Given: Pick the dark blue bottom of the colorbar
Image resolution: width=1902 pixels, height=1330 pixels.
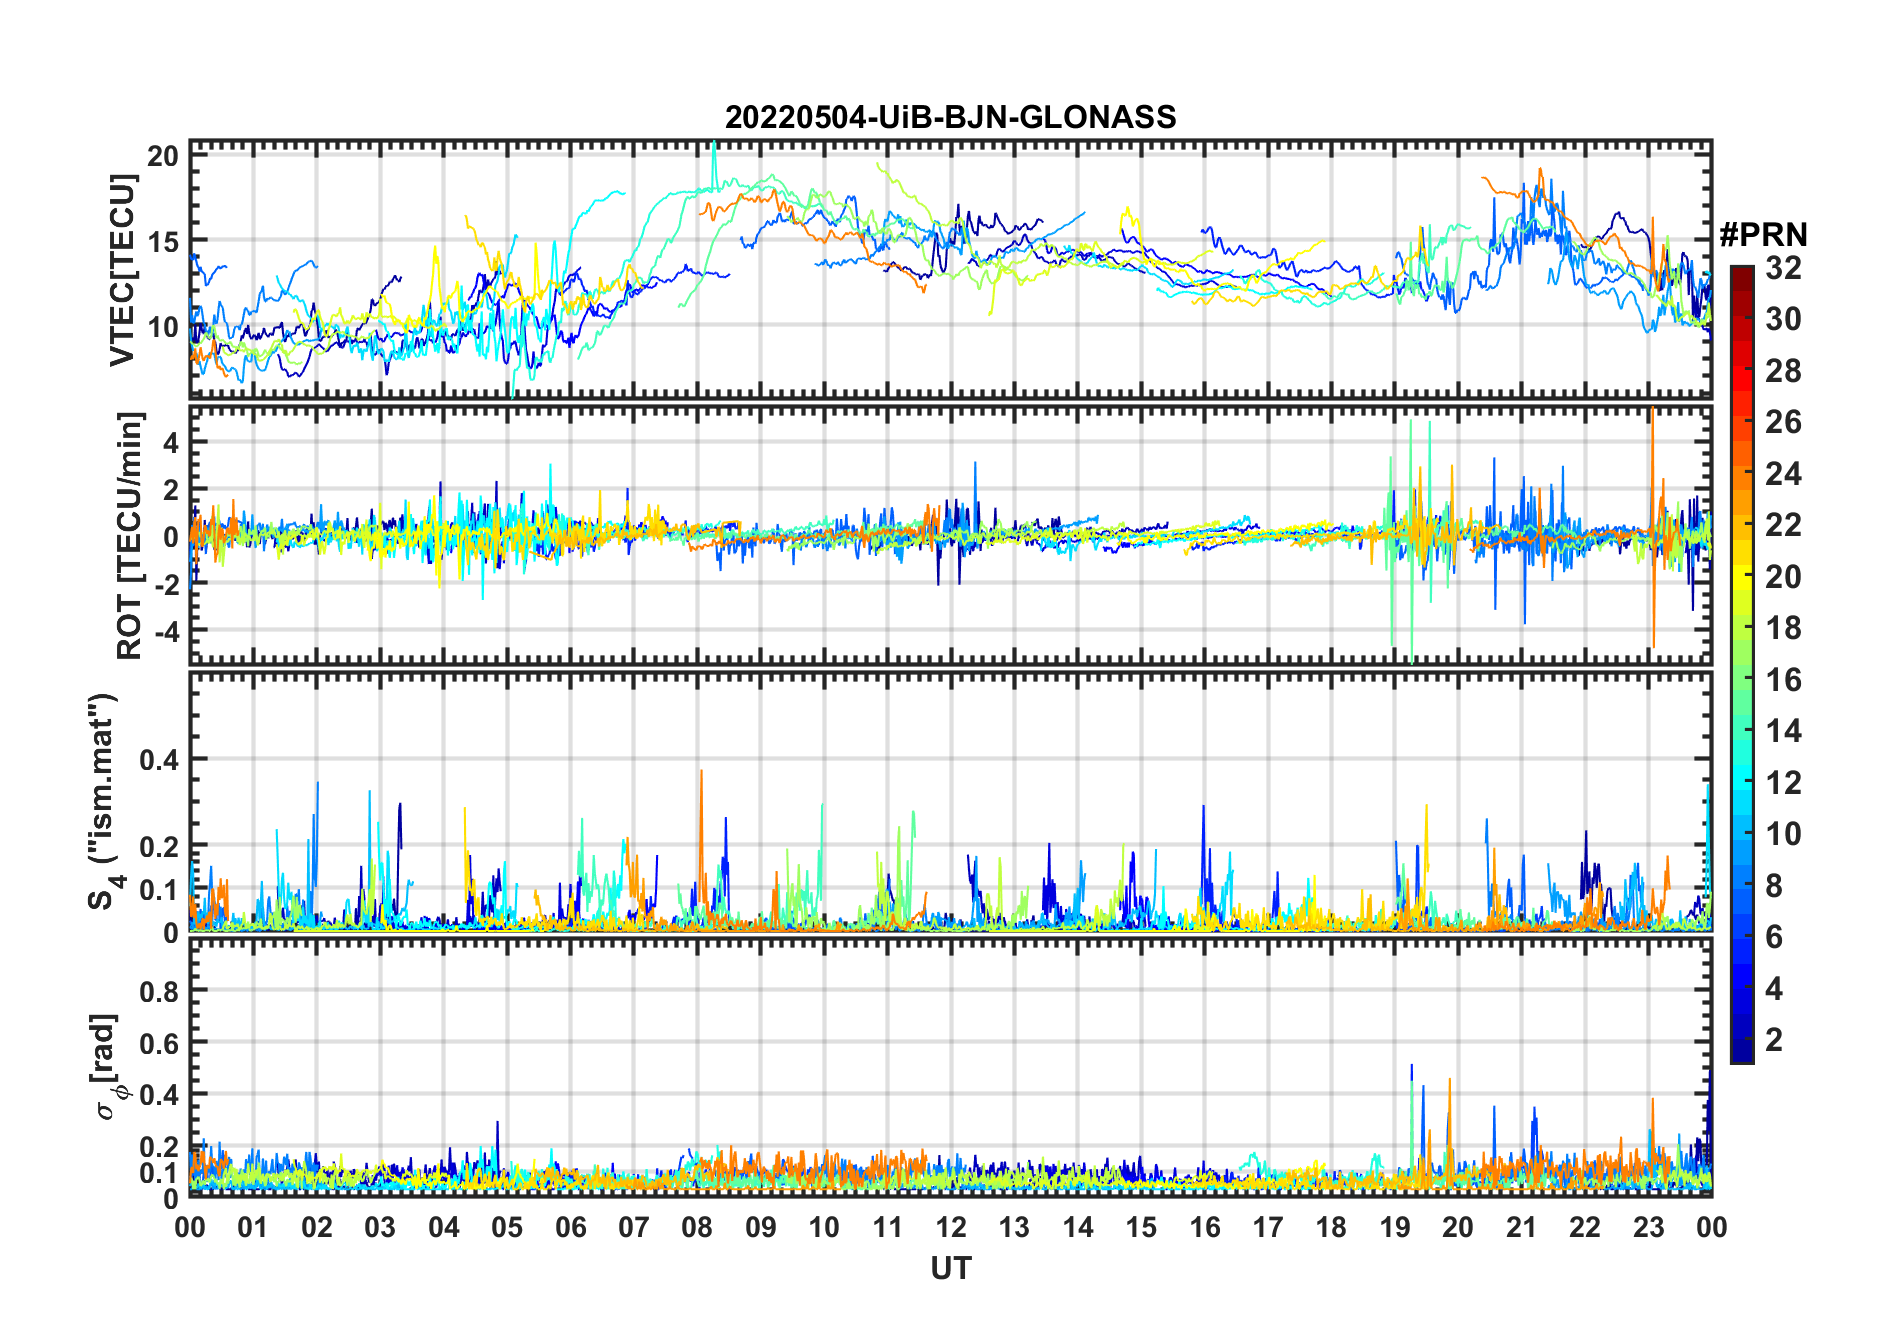Looking at the screenshot, I should click(x=1741, y=1055).
